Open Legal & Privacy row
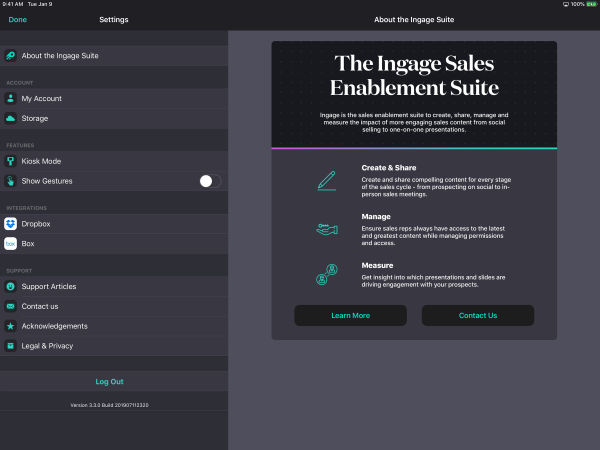Viewport: 600px width, 450px height. tap(114, 346)
